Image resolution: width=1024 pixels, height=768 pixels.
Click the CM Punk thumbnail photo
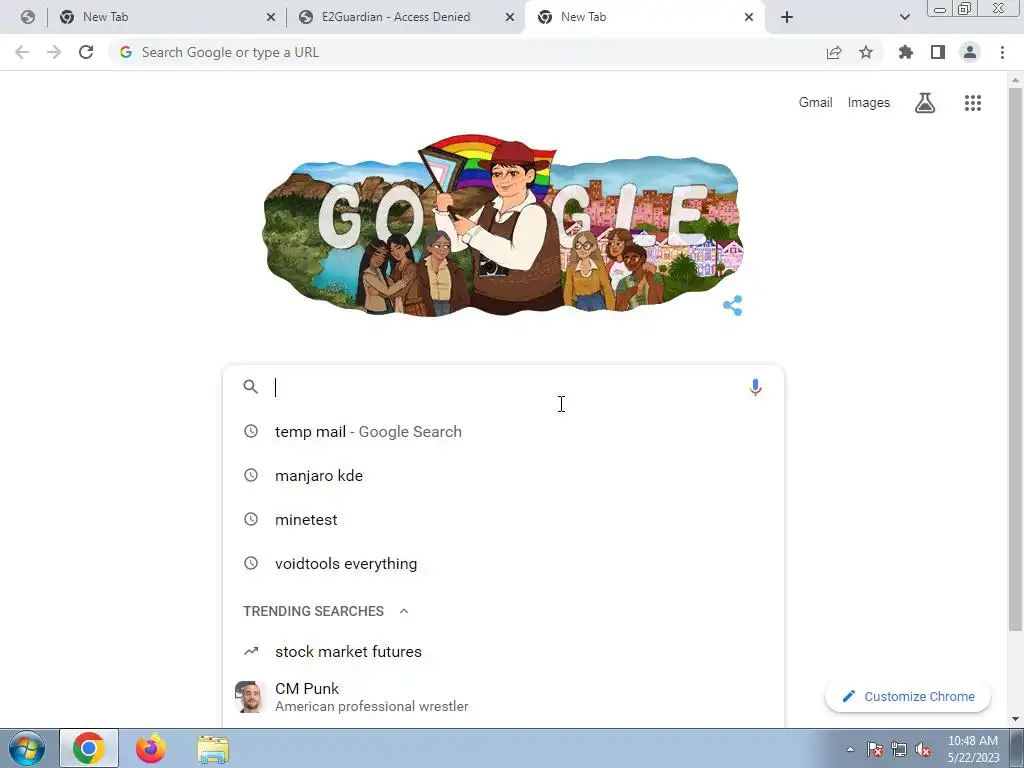(x=250, y=697)
